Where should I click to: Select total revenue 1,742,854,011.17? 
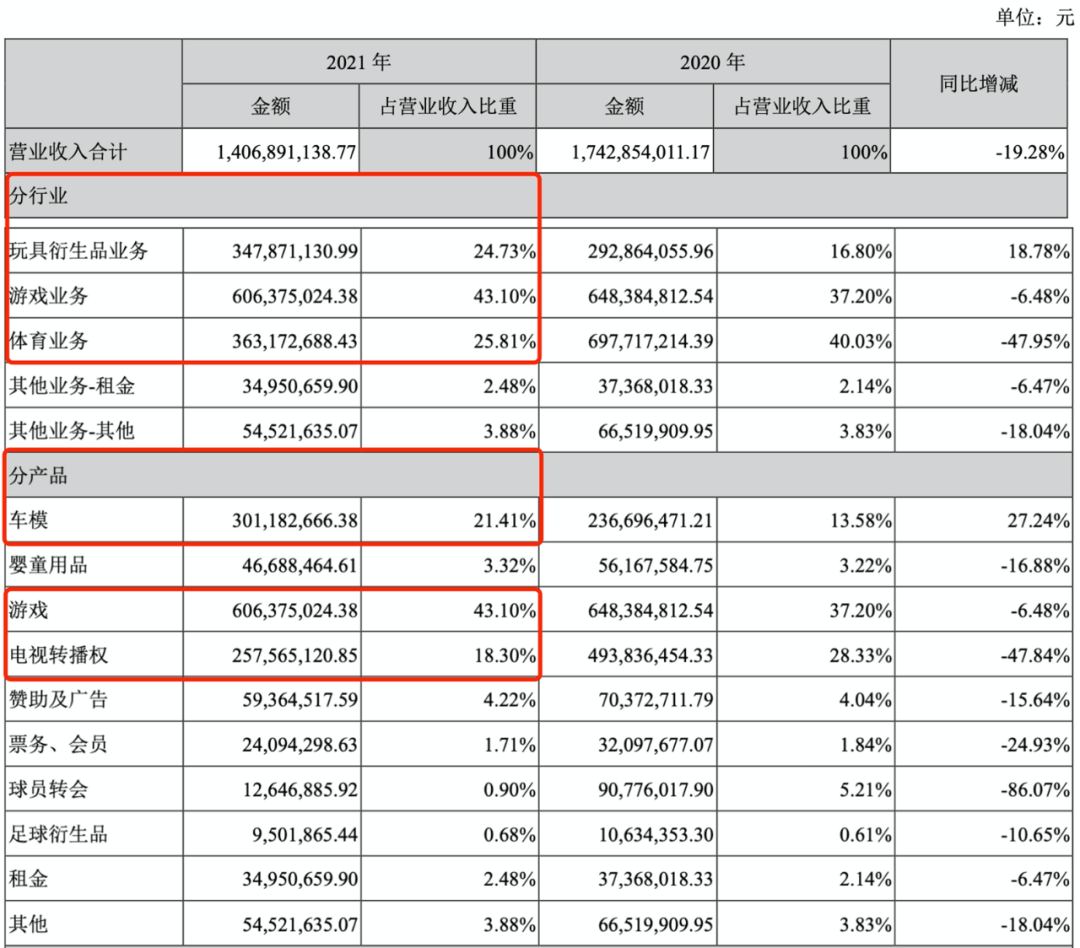click(x=641, y=152)
